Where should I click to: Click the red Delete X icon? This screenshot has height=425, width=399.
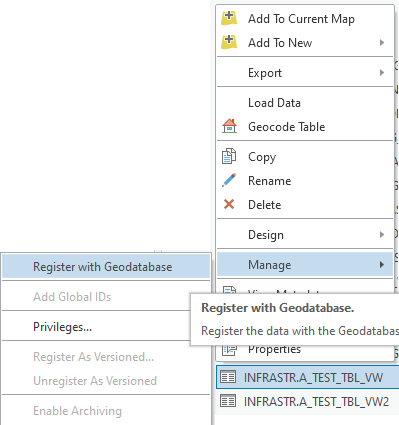(229, 204)
